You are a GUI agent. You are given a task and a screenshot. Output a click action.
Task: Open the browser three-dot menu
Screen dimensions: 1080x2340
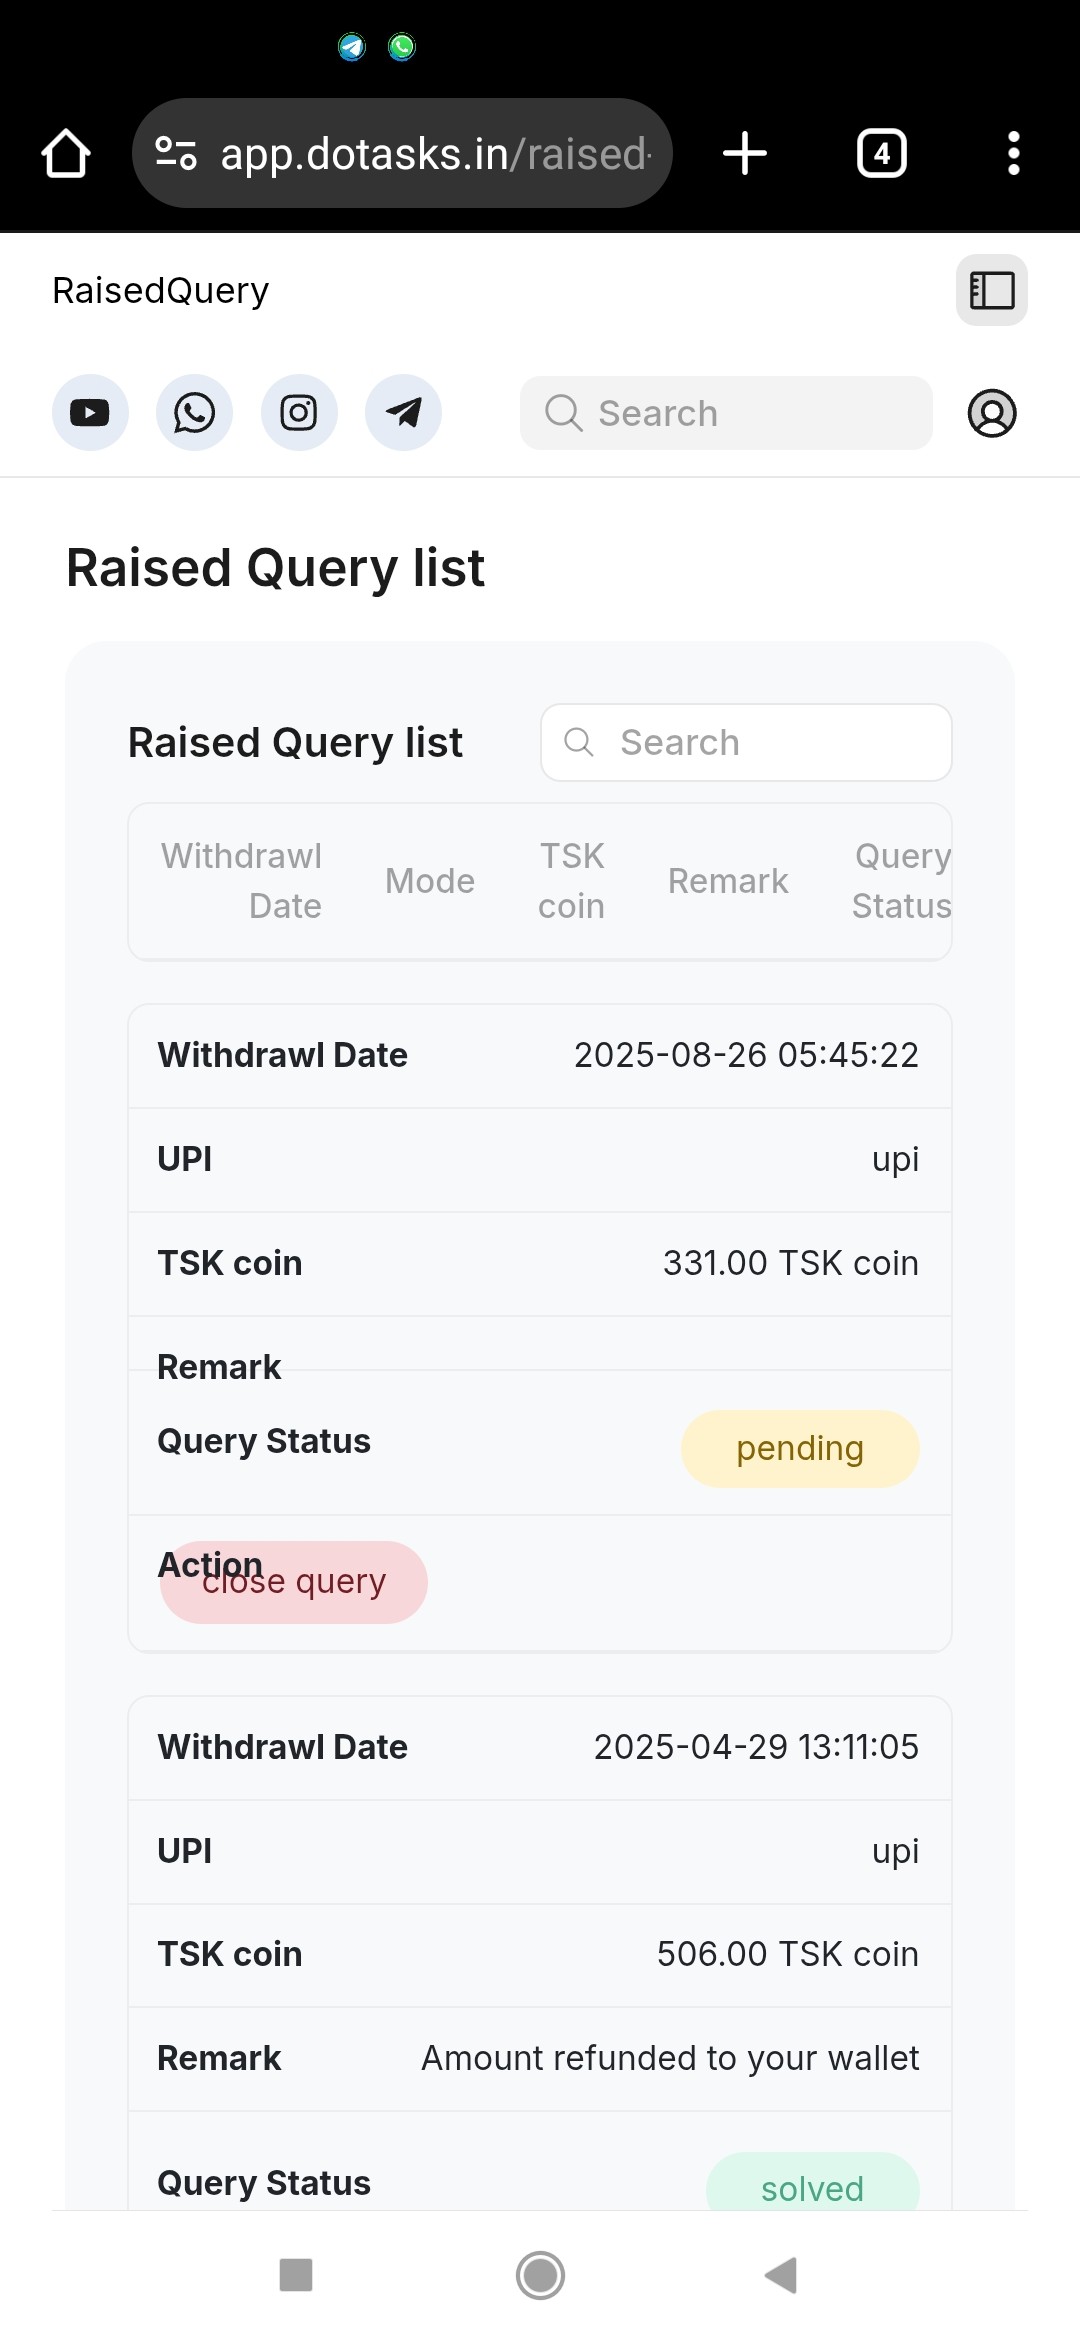[1014, 154]
